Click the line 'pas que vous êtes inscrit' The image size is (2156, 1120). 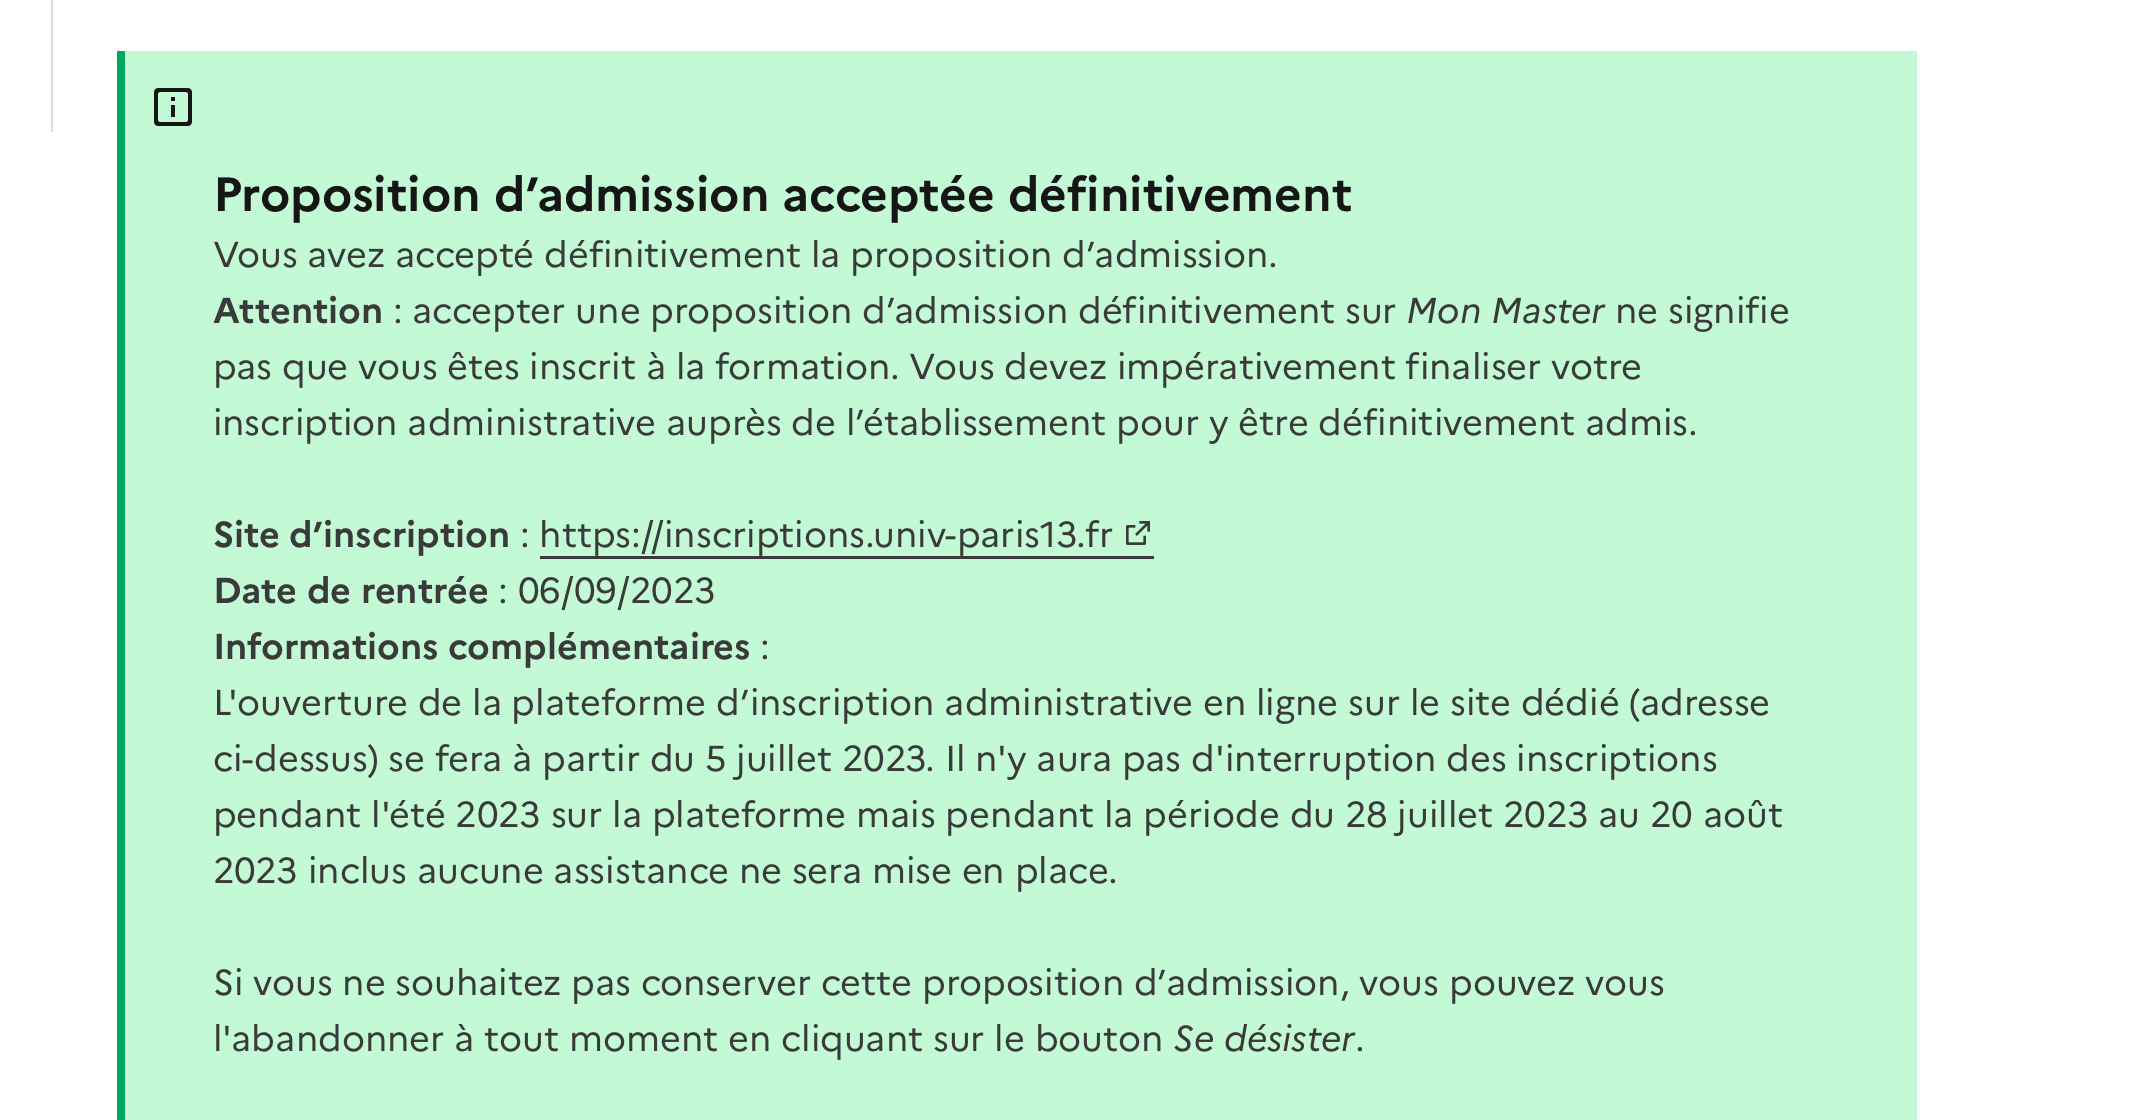927,367
